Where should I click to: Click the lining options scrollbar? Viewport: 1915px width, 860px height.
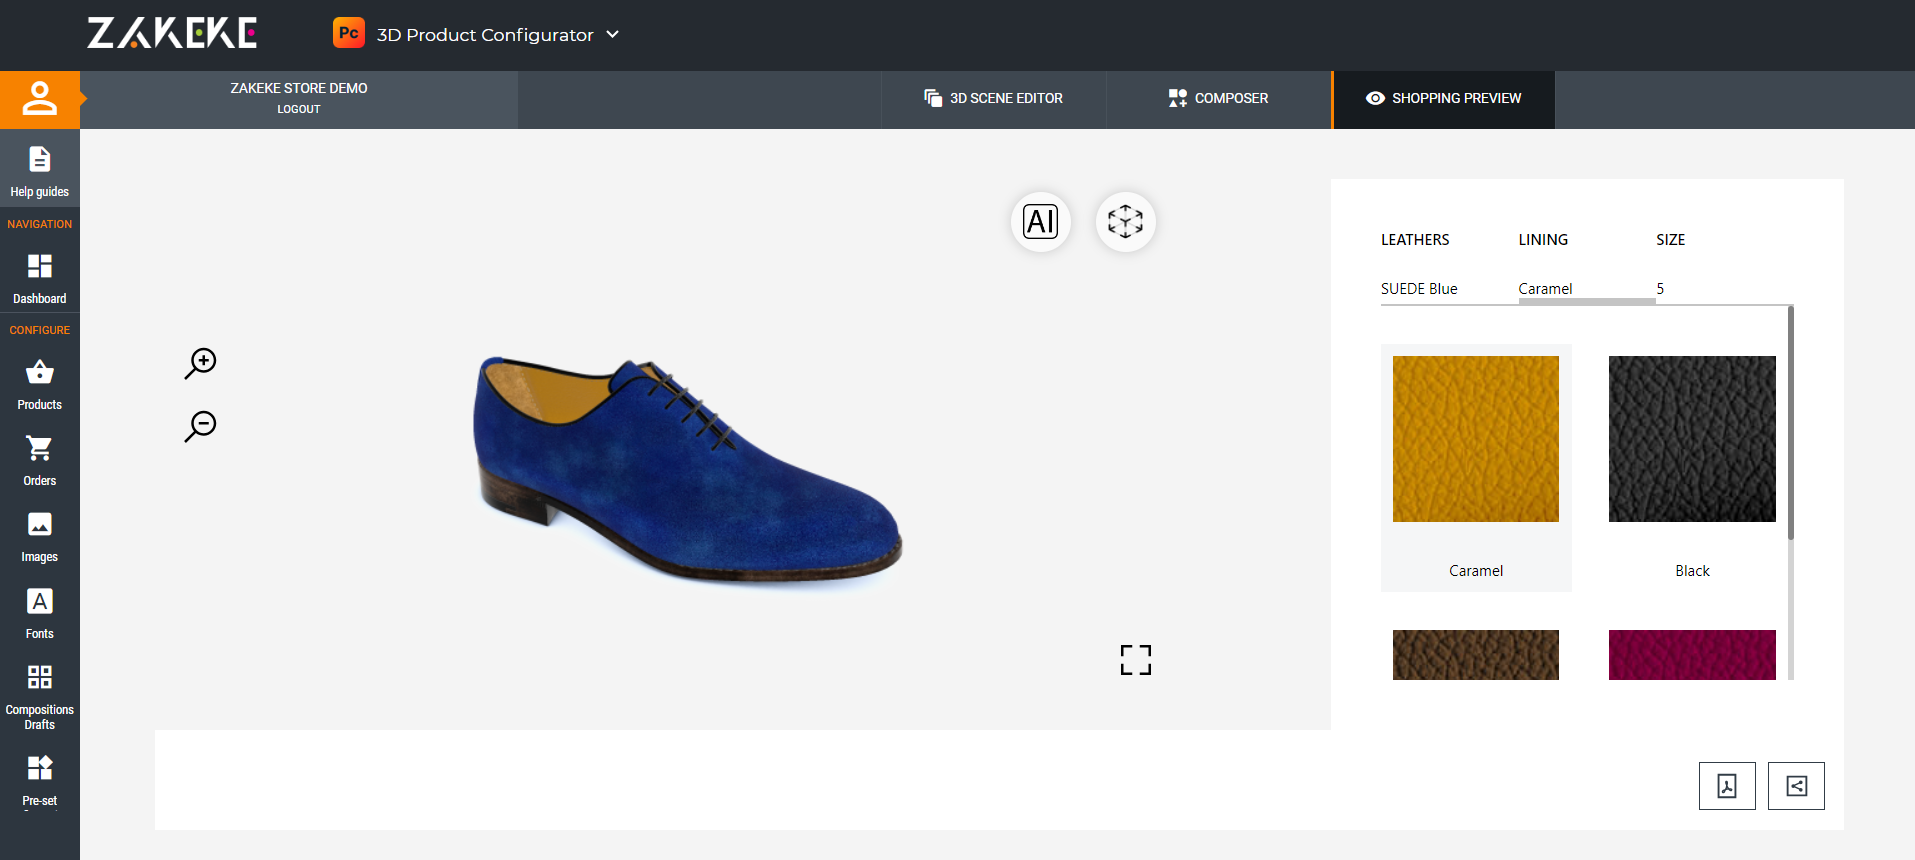pyautogui.click(x=1791, y=423)
